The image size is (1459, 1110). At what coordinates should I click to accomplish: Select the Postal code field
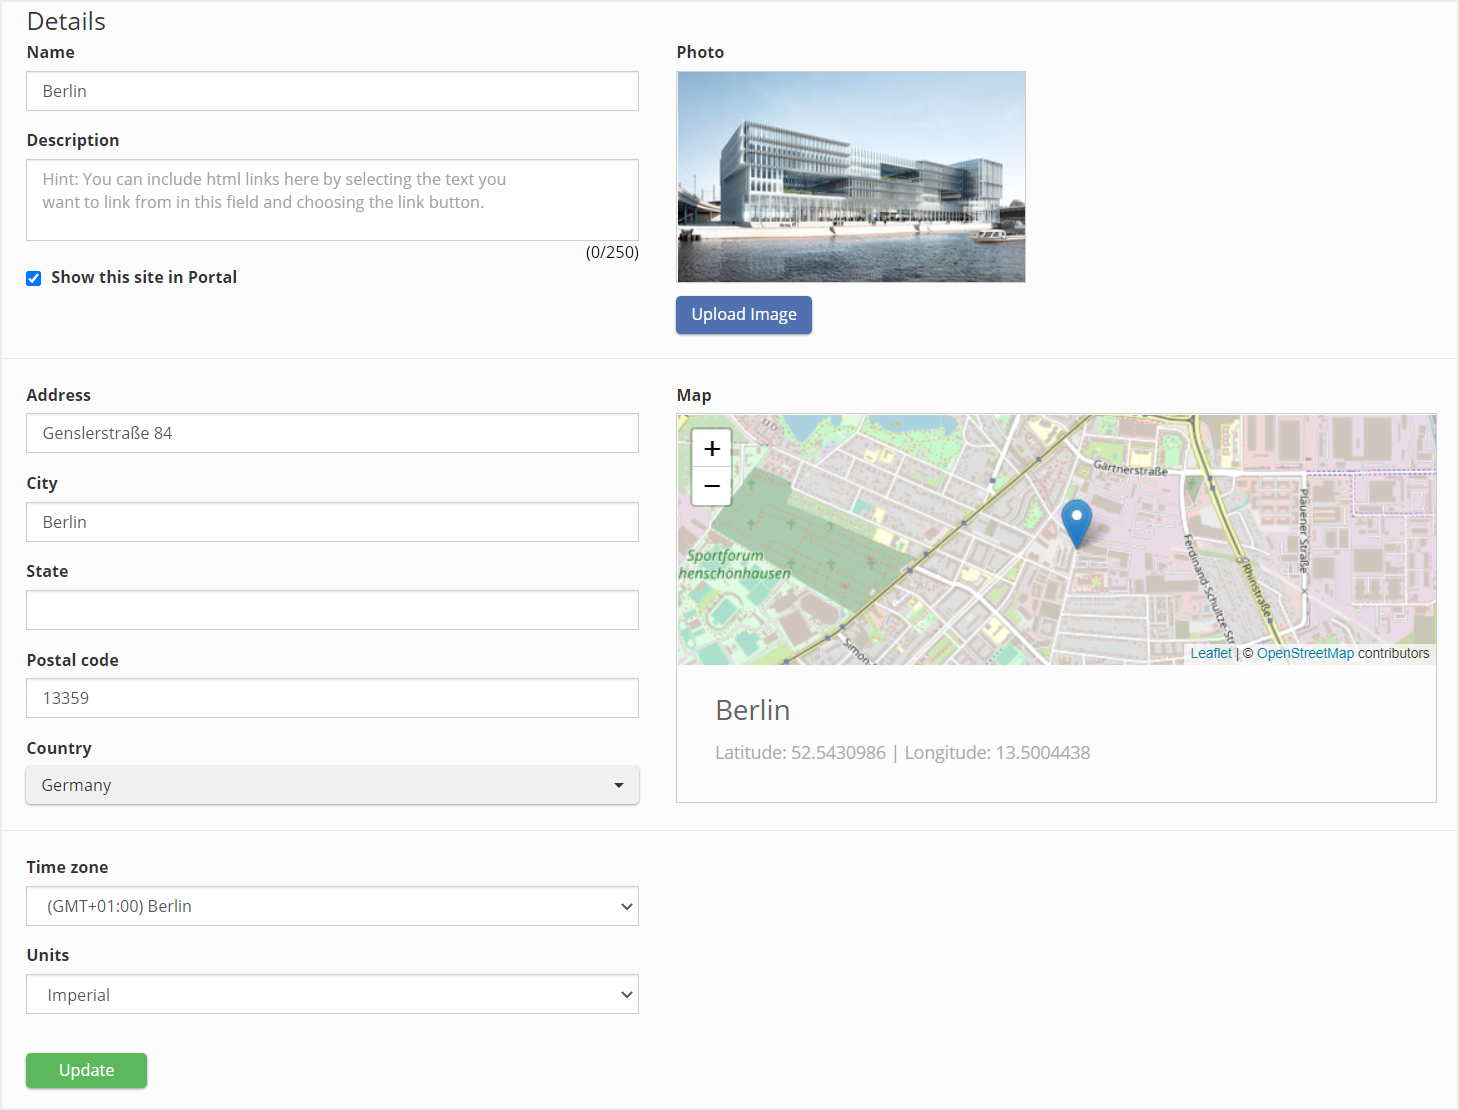332,698
